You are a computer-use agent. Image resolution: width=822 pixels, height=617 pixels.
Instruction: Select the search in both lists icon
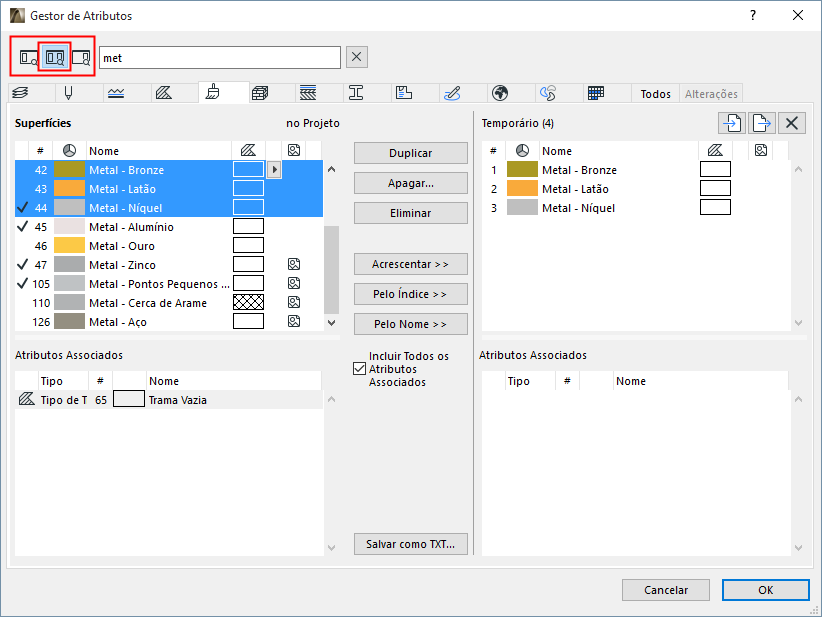click(x=55, y=57)
